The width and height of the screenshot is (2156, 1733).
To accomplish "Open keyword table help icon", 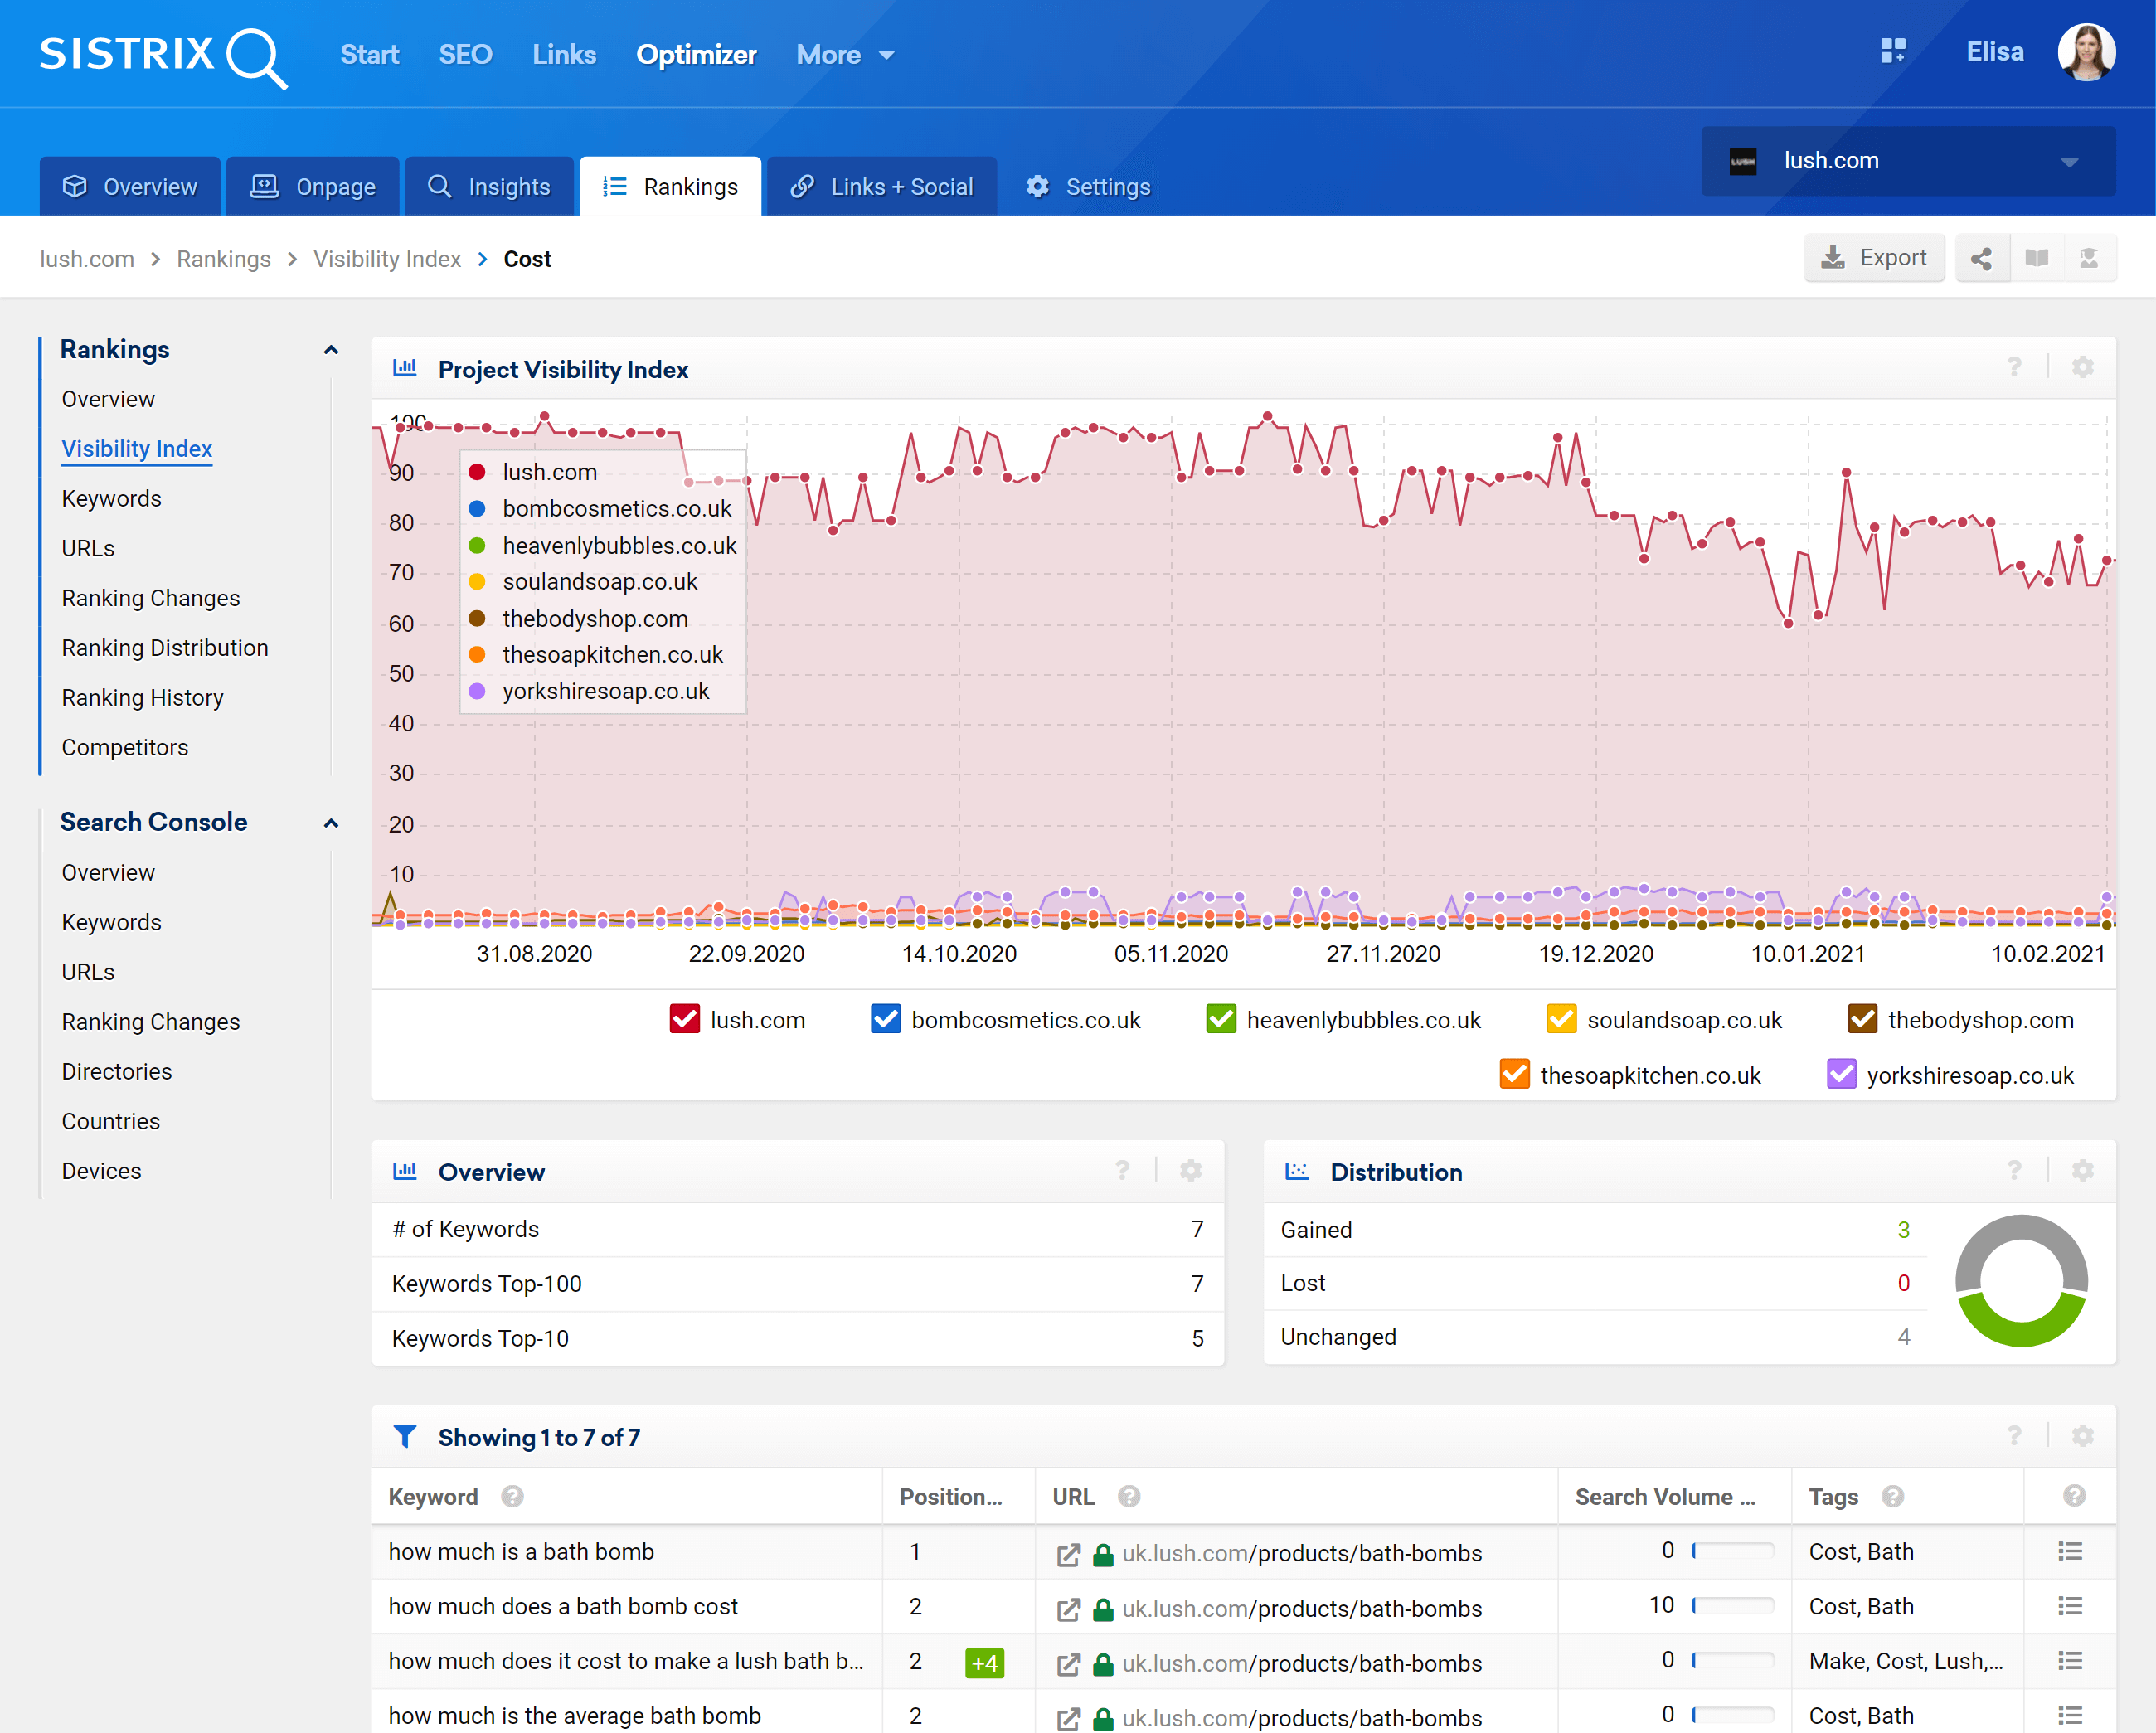I will pyautogui.click(x=2014, y=1437).
